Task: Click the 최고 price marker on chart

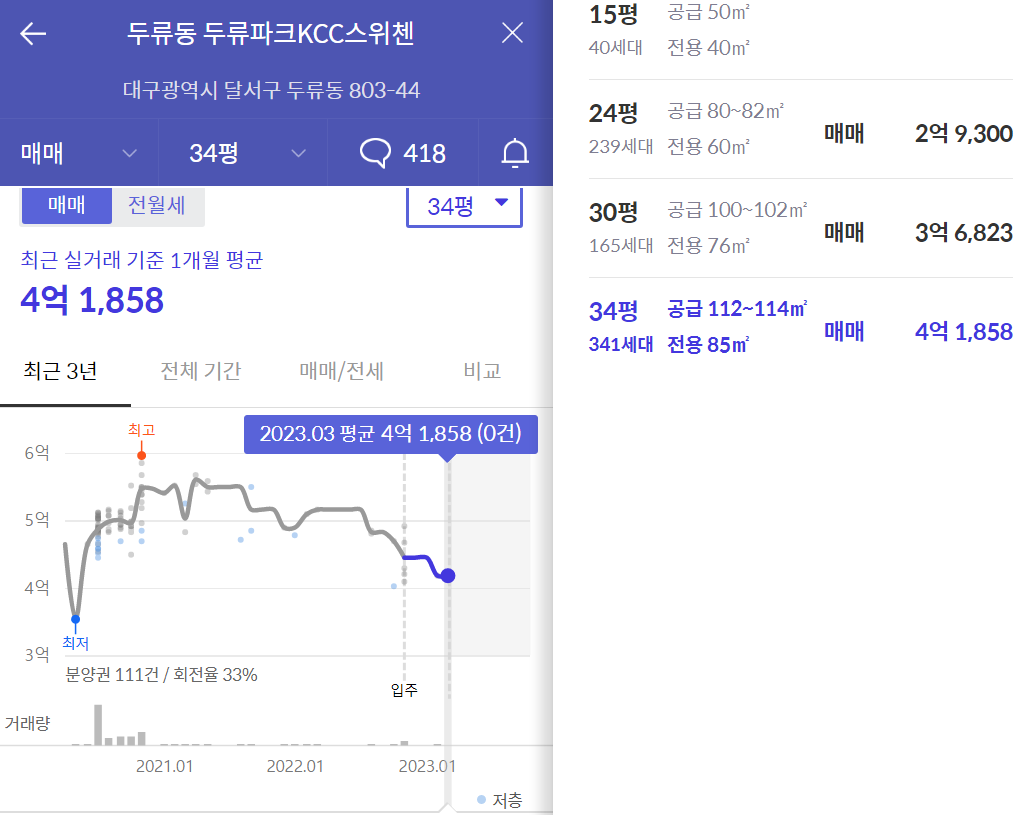Action: point(142,455)
